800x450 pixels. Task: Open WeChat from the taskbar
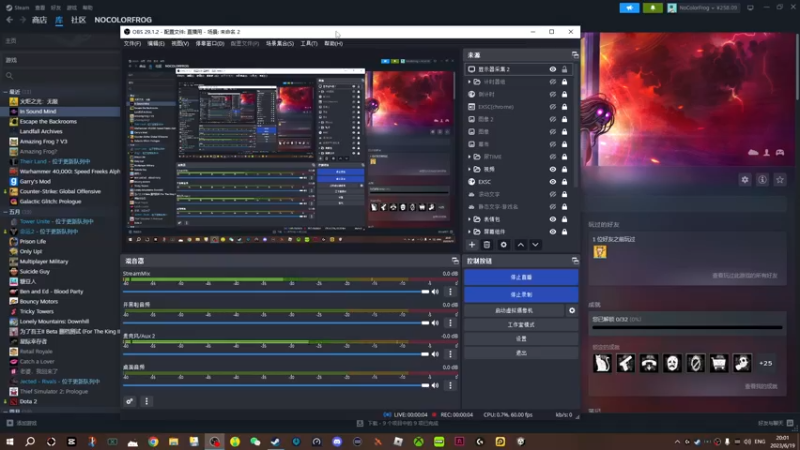coord(255,442)
